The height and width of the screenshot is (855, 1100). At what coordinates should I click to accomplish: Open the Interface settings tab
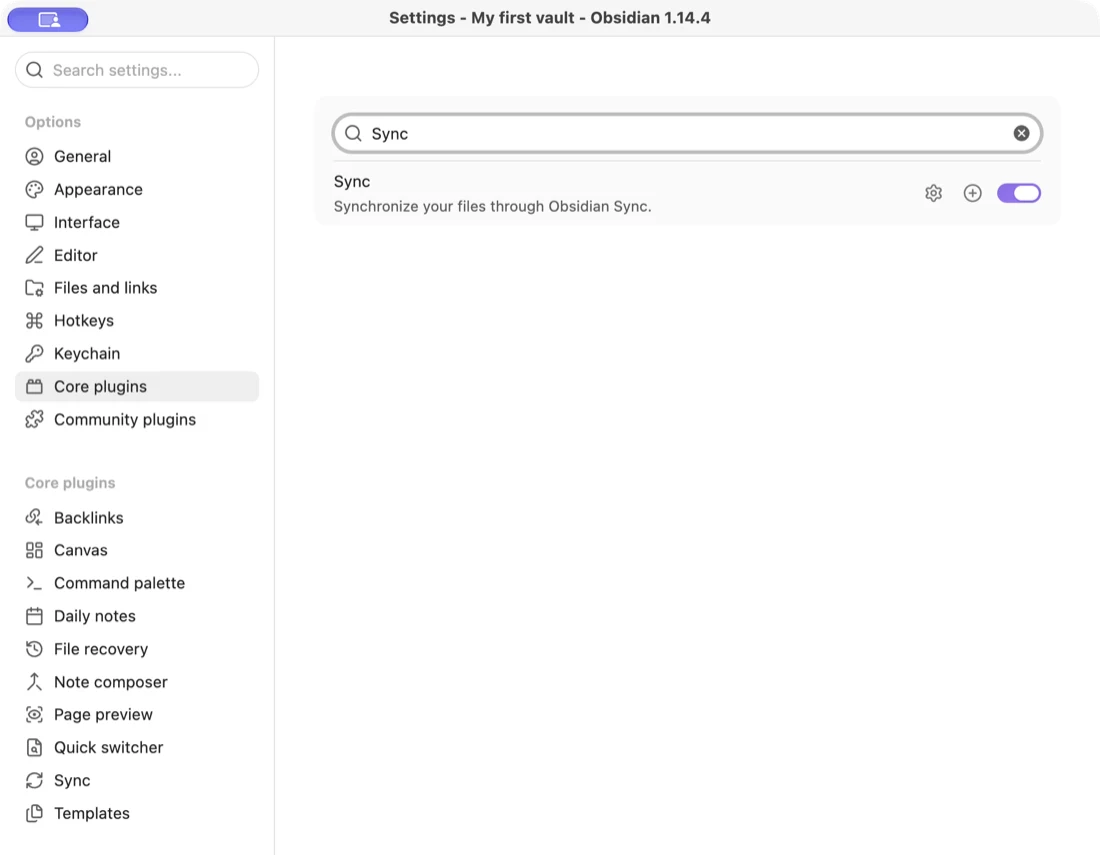click(137, 222)
